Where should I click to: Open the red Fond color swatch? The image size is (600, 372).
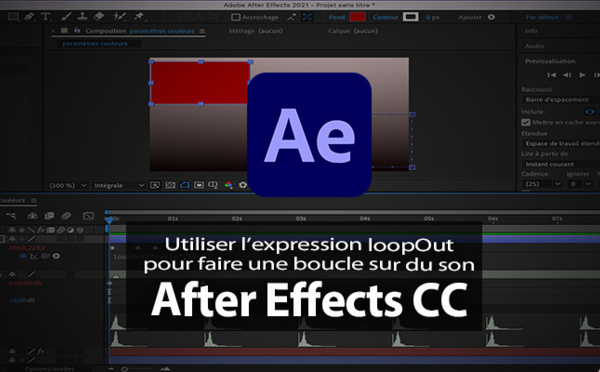(357, 17)
